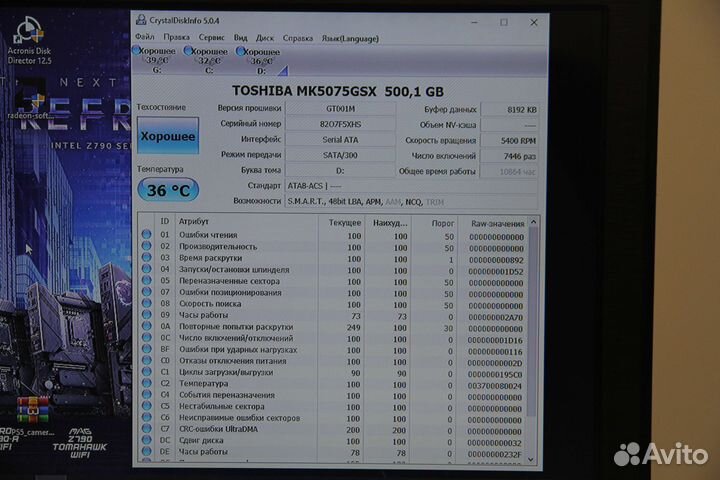Click status icon for DE Часы работы
This screenshot has height=480, width=720.
(146, 451)
